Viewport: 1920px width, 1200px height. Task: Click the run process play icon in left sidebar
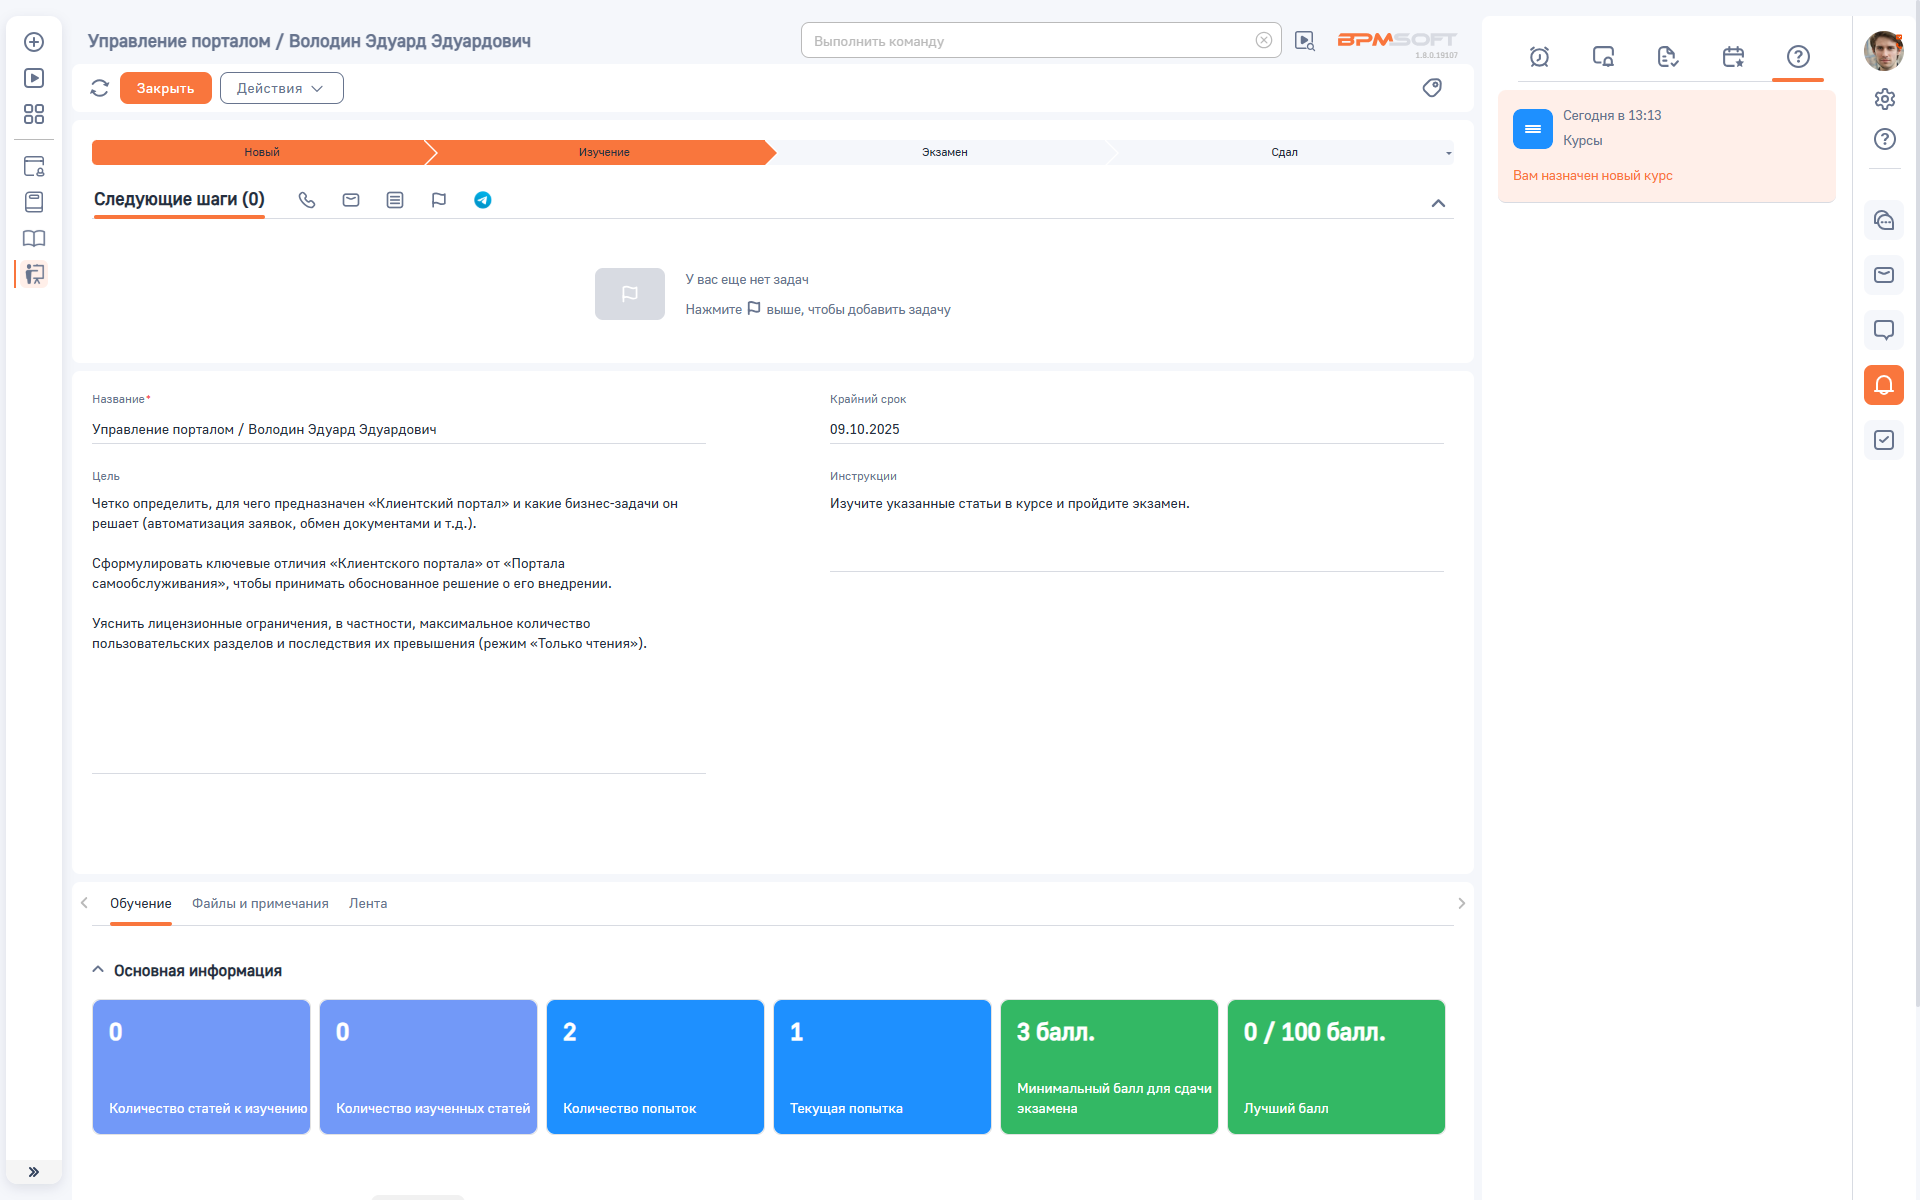[34, 78]
